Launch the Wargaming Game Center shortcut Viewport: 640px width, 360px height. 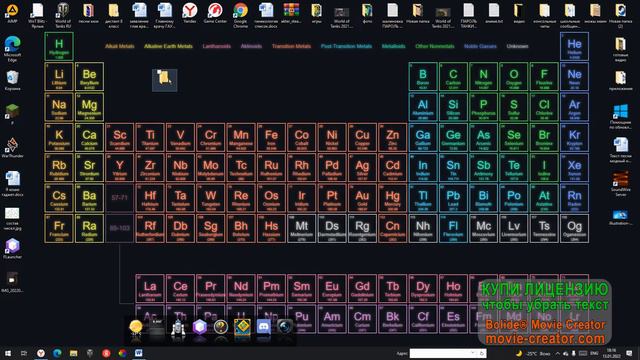(x=215, y=13)
